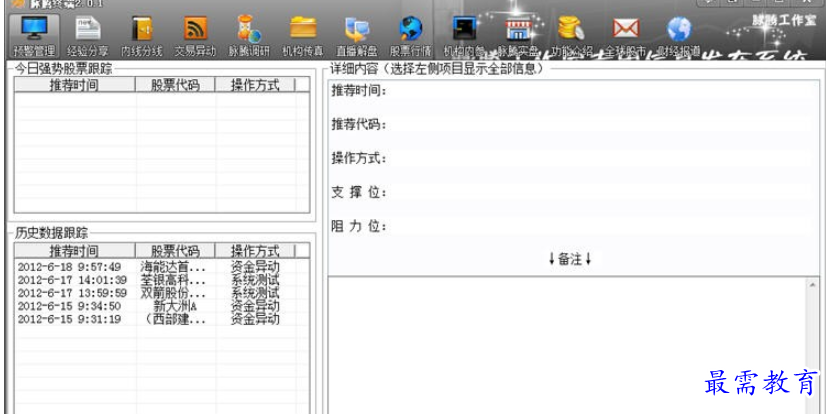The image size is (826, 414).
Task: Sort 今日强势股票跟踪 by 推荐时间 header
Action: coord(74,85)
